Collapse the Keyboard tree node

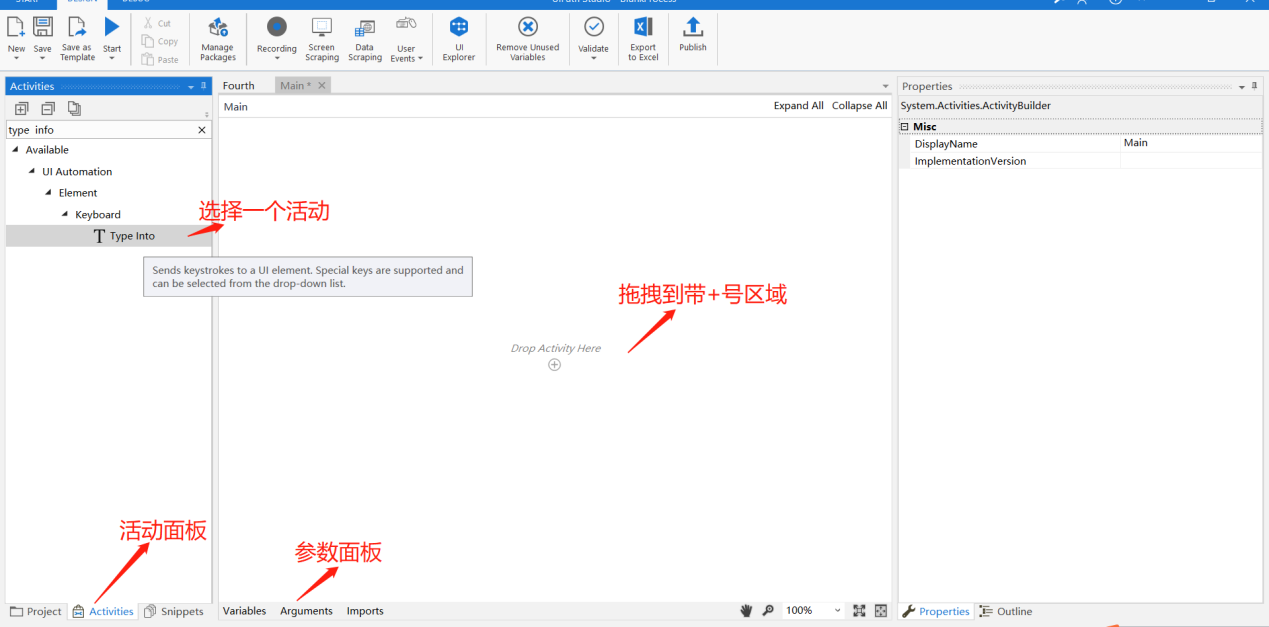point(64,214)
